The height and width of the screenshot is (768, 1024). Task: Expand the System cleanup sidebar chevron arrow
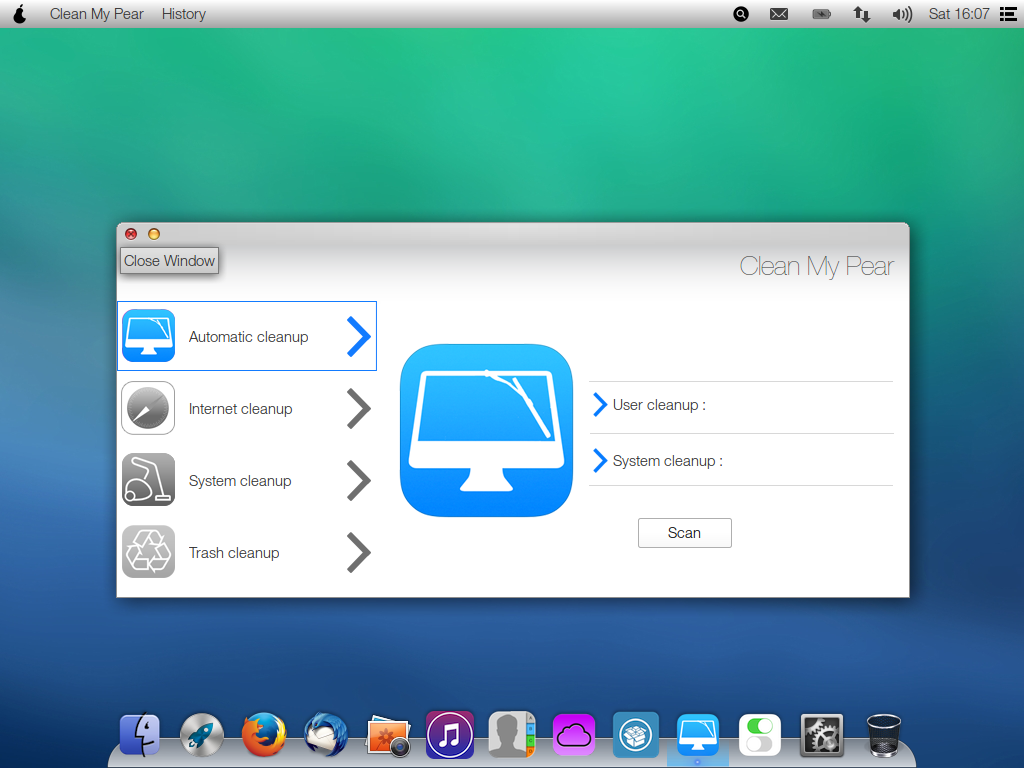pos(359,481)
